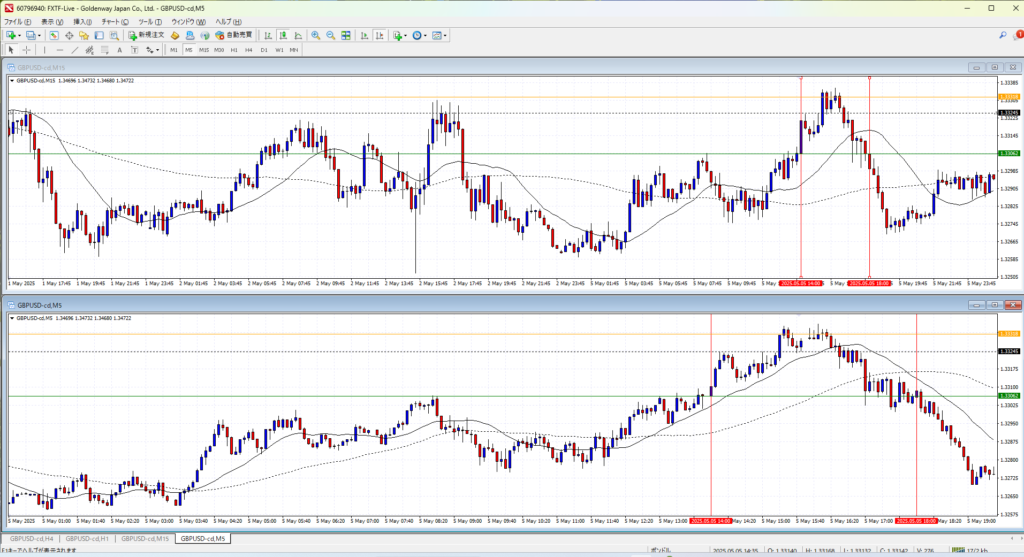The height and width of the screenshot is (557, 1024).
Task: Zoom in on the chart
Action: [x=315, y=35]
